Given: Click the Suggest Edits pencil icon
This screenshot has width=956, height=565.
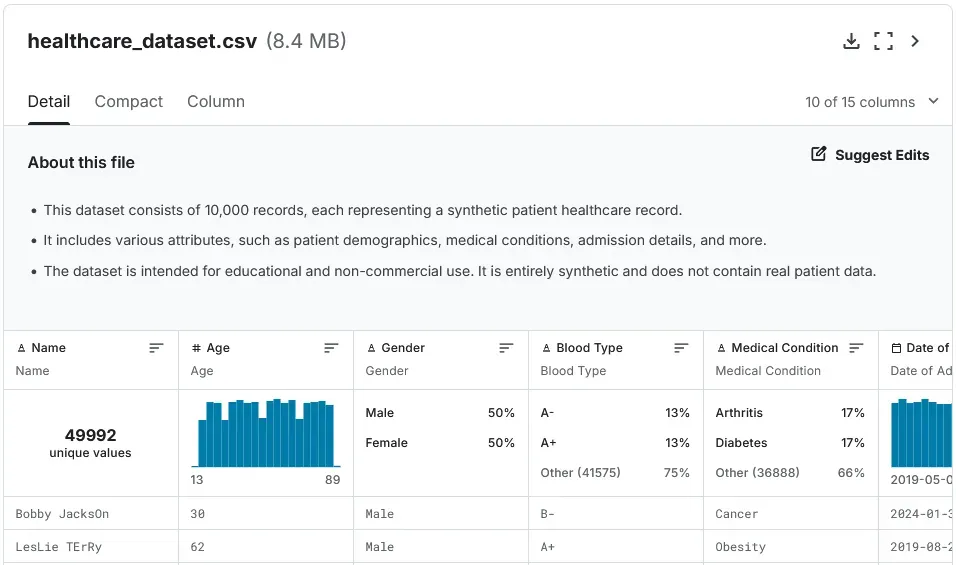Looking at the screenshot, I should (819, 155).
